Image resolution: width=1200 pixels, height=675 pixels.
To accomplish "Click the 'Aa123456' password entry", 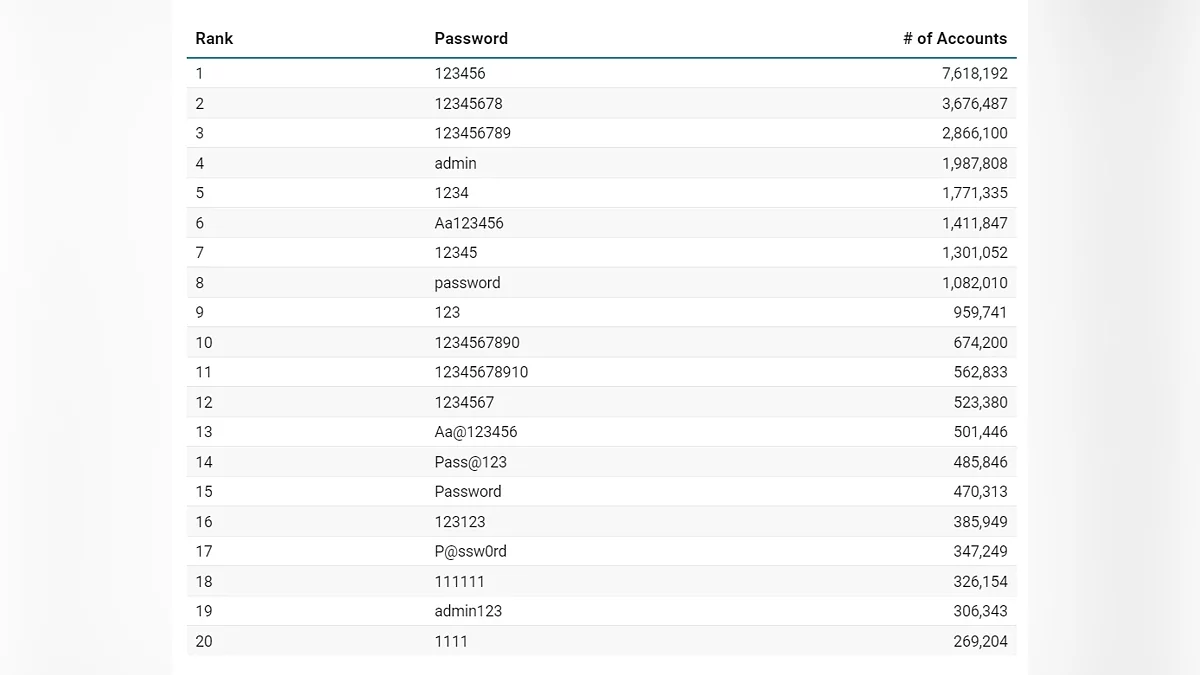I will [469, 223].
